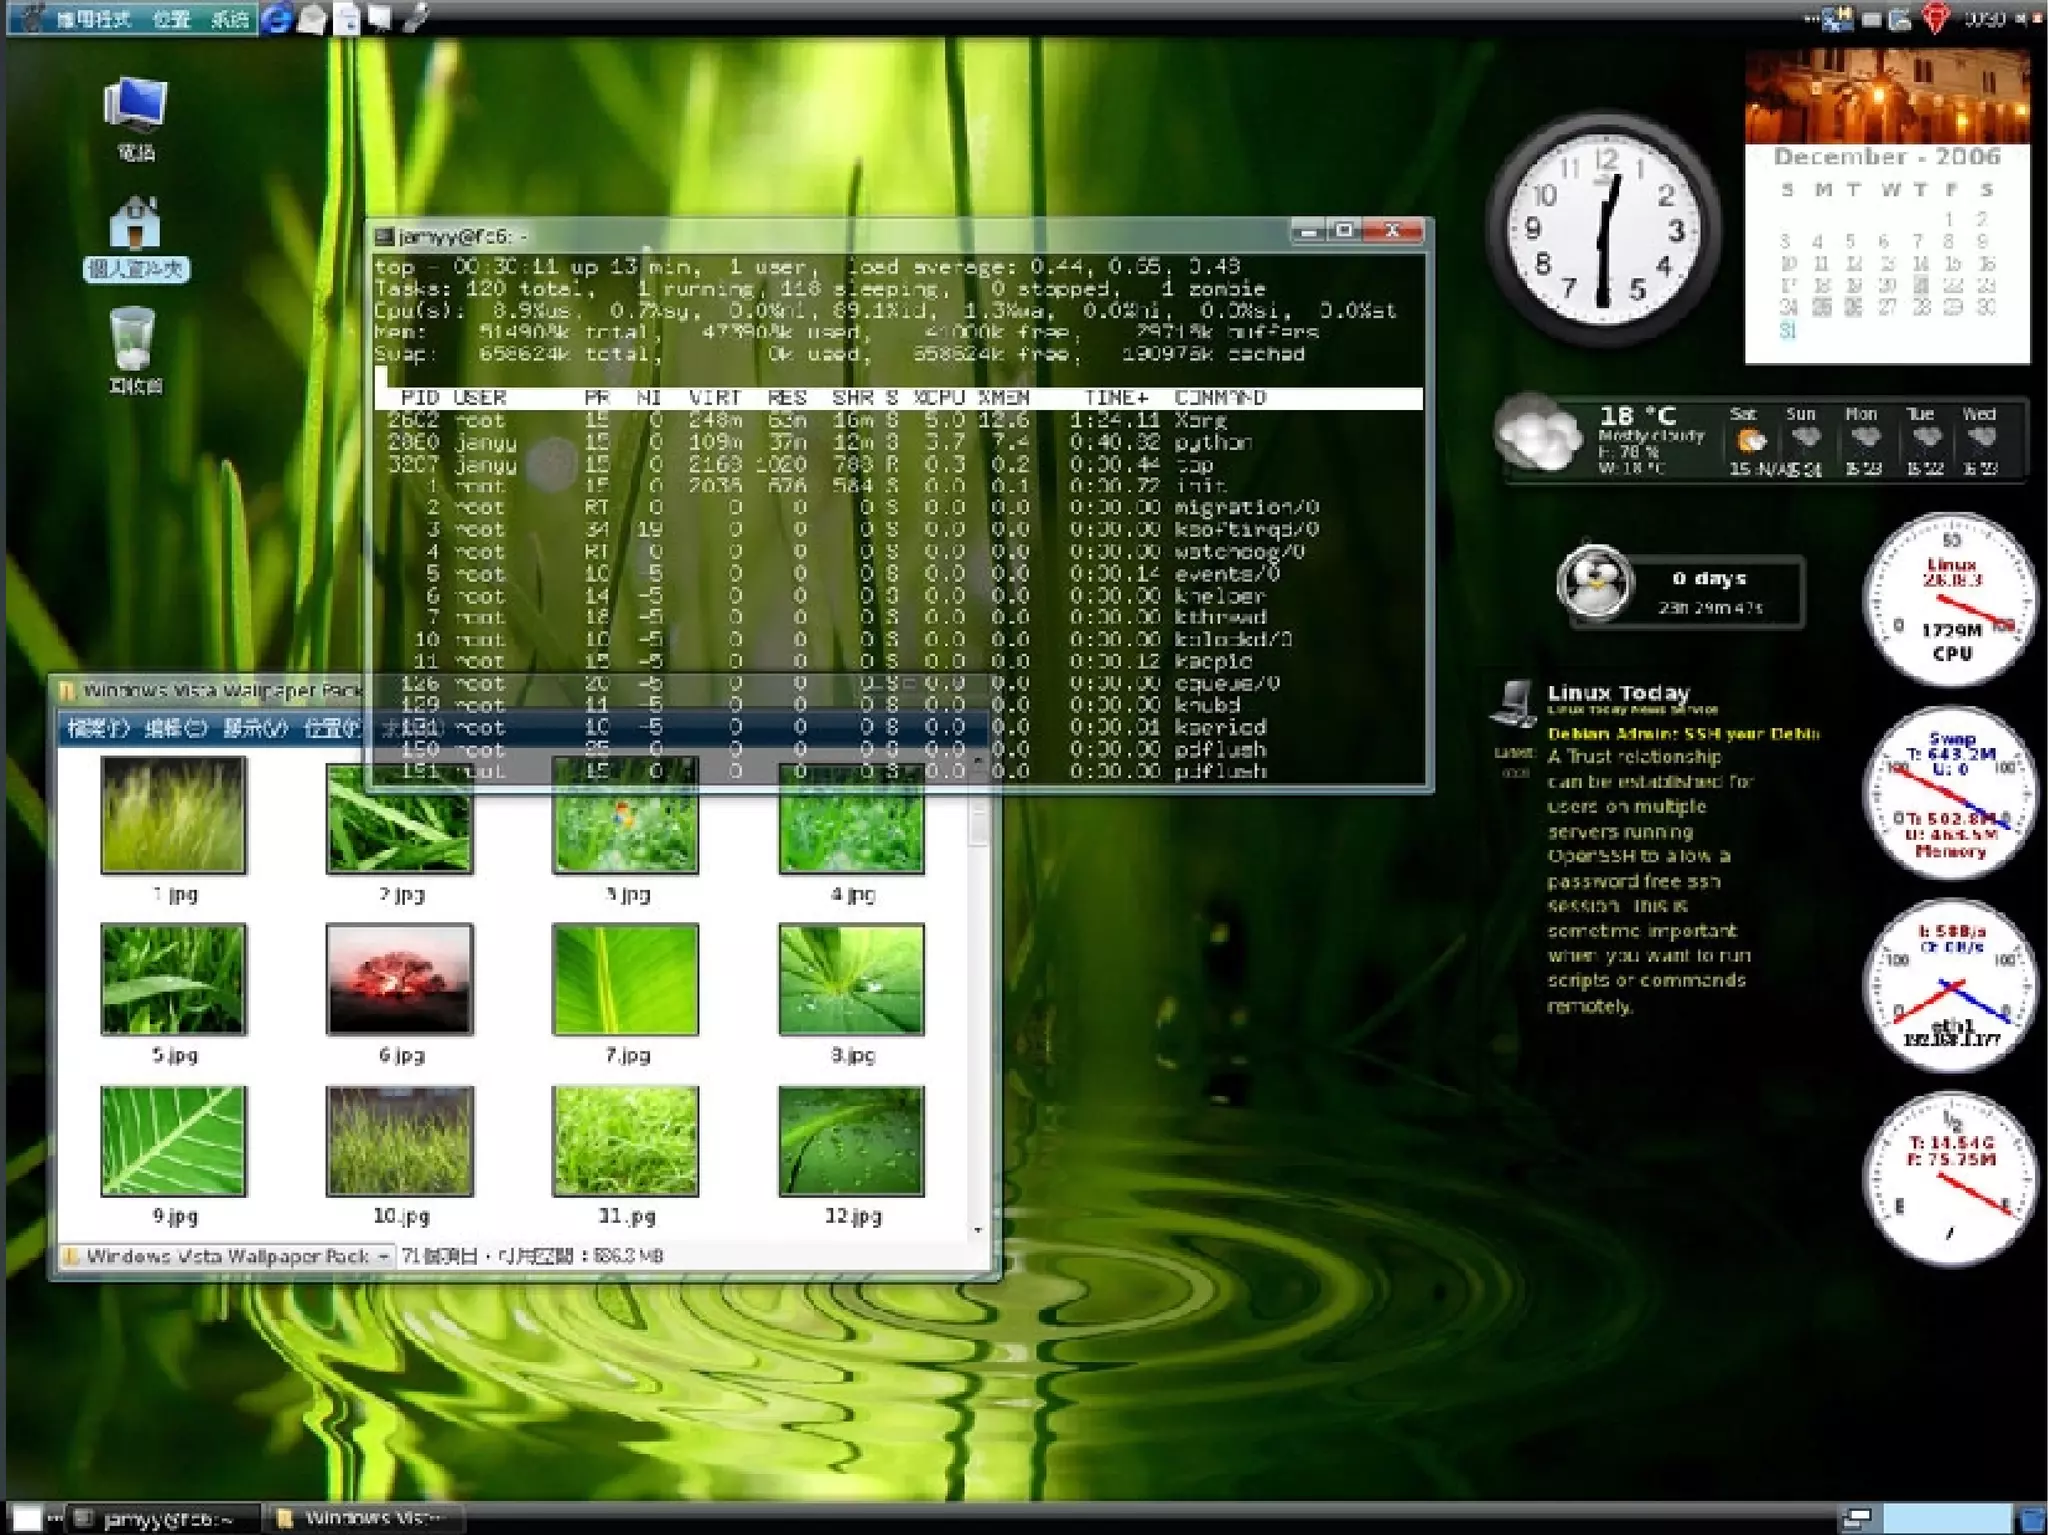Switch to Windows Vista taskbar window button
The image size is (2048, 1535).
point(365,1519)
